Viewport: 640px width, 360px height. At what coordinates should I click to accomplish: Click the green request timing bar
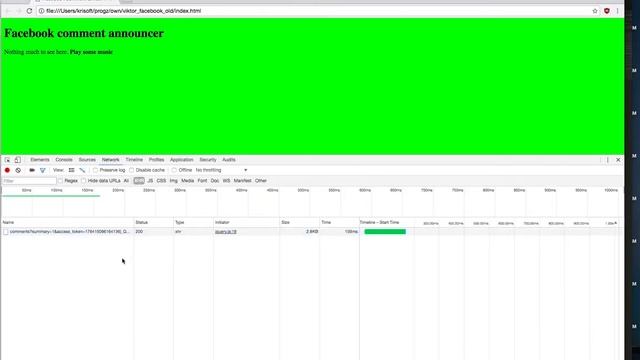[x=385, y=232]
